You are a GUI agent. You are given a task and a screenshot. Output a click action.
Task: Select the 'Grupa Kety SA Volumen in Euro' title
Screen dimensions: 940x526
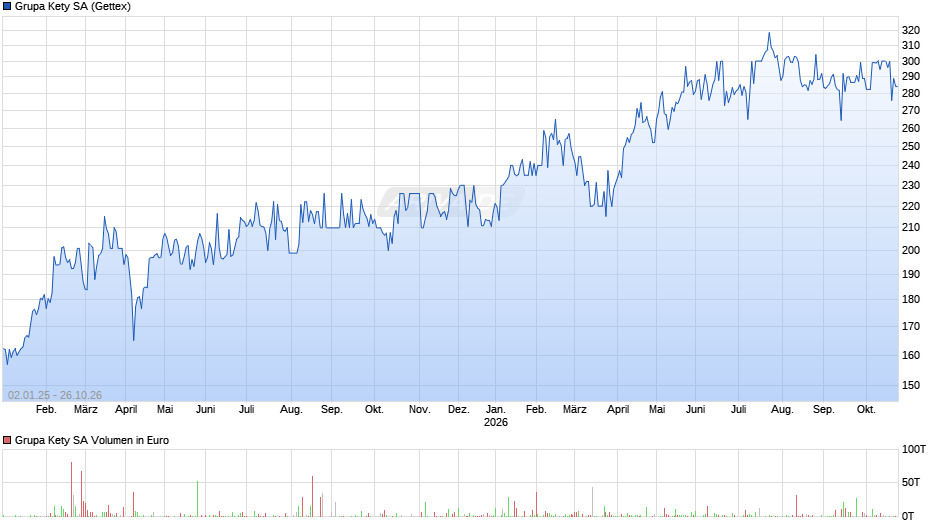click(x=92, y=440)
